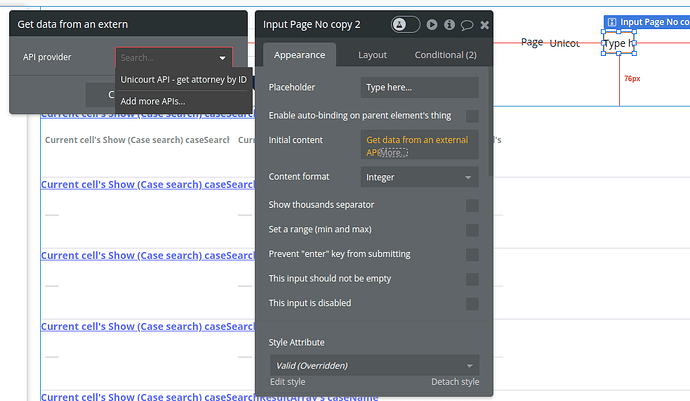
Task: Tick This input should not be empty
Action: tap(472, 279)
